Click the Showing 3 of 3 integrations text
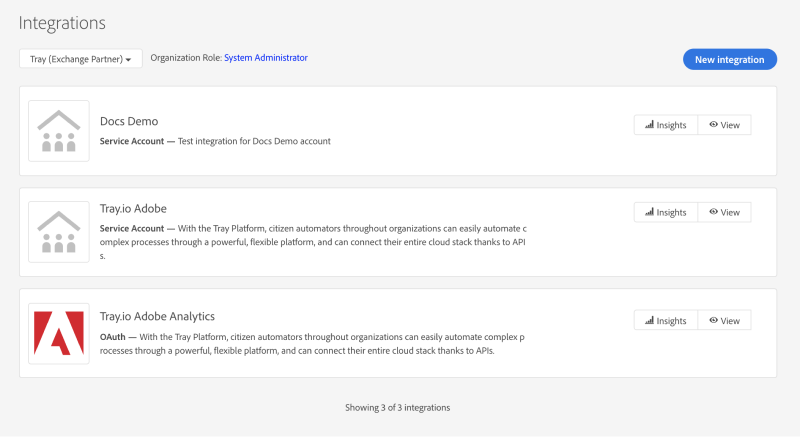This screenshot has width=800, height=437. pyautogui.click(x=398, y=407)
